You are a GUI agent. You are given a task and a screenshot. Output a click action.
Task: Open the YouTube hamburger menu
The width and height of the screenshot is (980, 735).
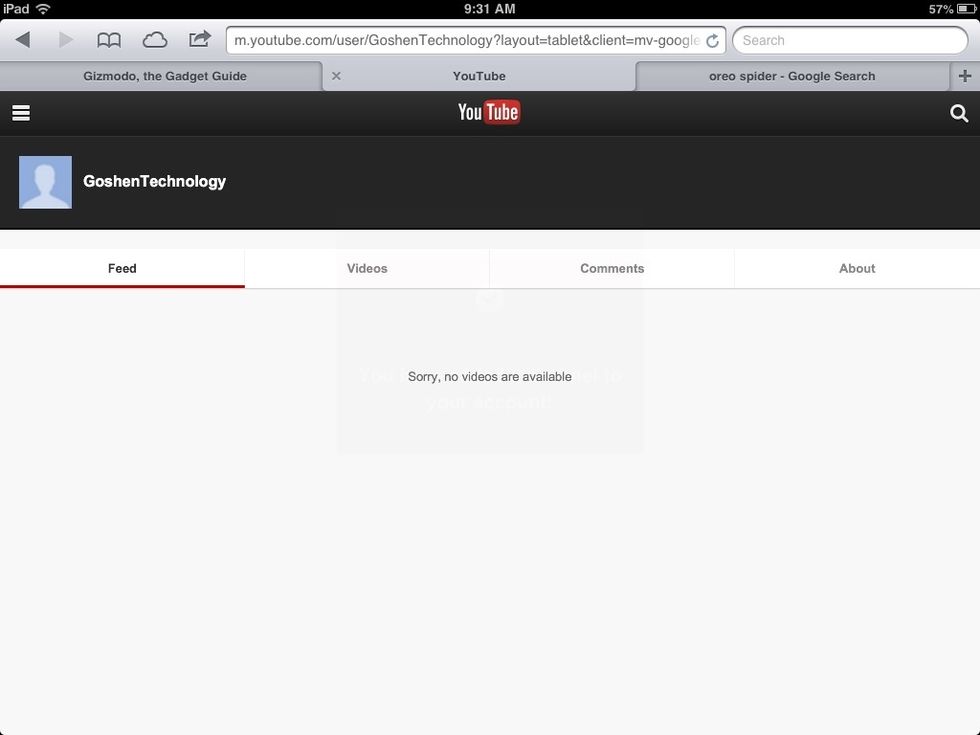coord(21,113)
